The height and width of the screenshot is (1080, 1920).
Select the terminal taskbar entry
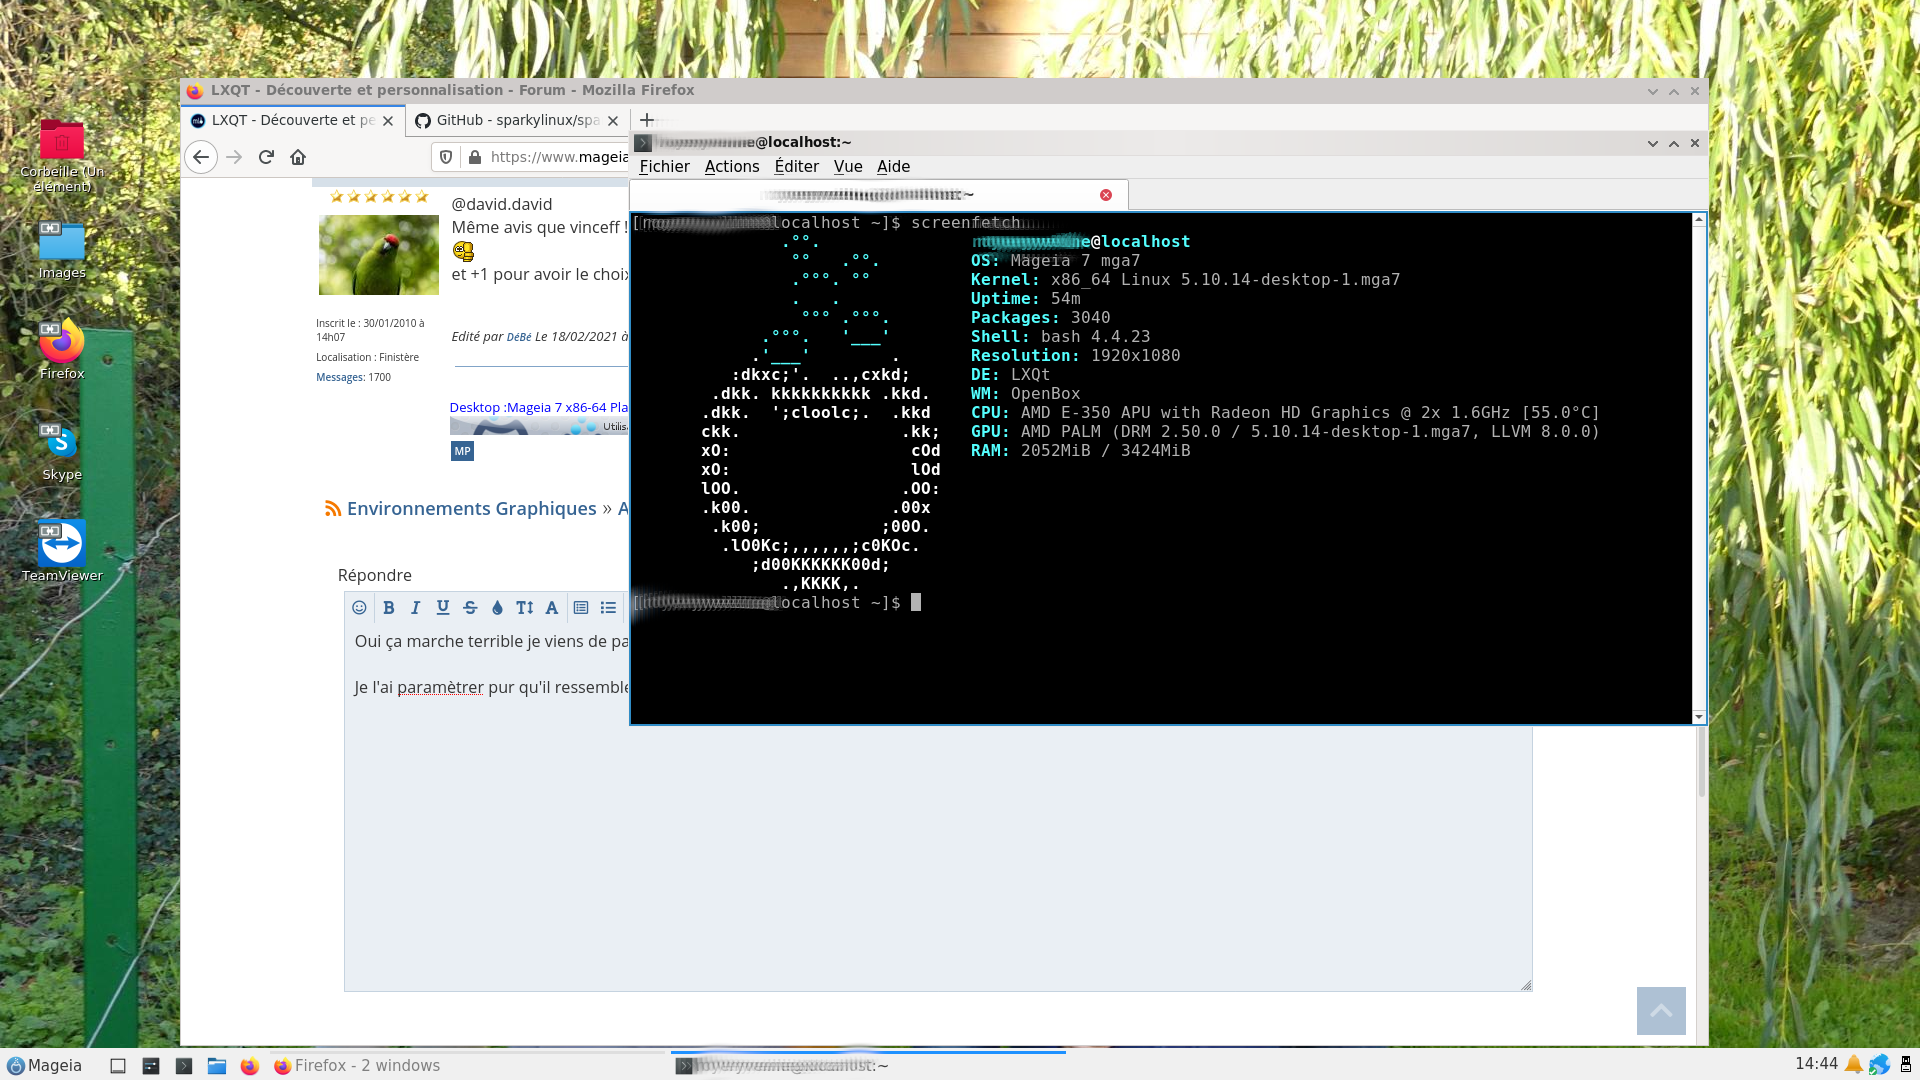point(868,1066)
